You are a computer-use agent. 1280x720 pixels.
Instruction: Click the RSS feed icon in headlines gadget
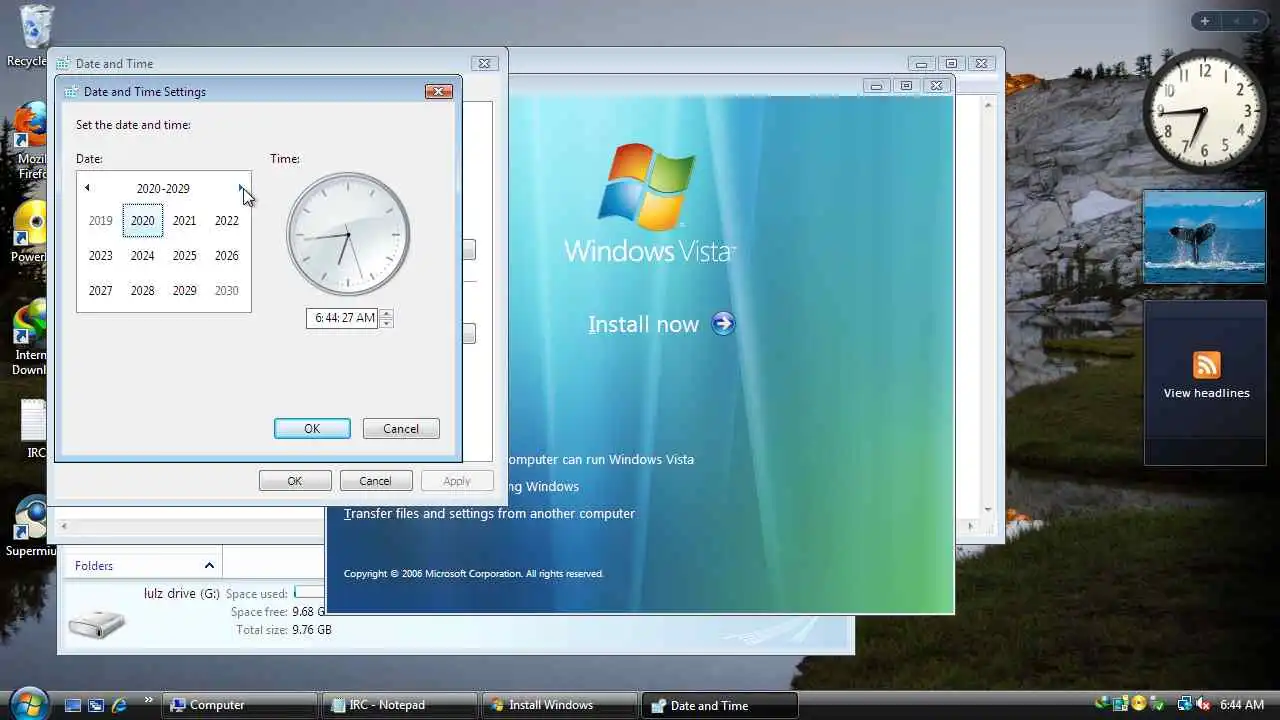(x=1206, y=365)
